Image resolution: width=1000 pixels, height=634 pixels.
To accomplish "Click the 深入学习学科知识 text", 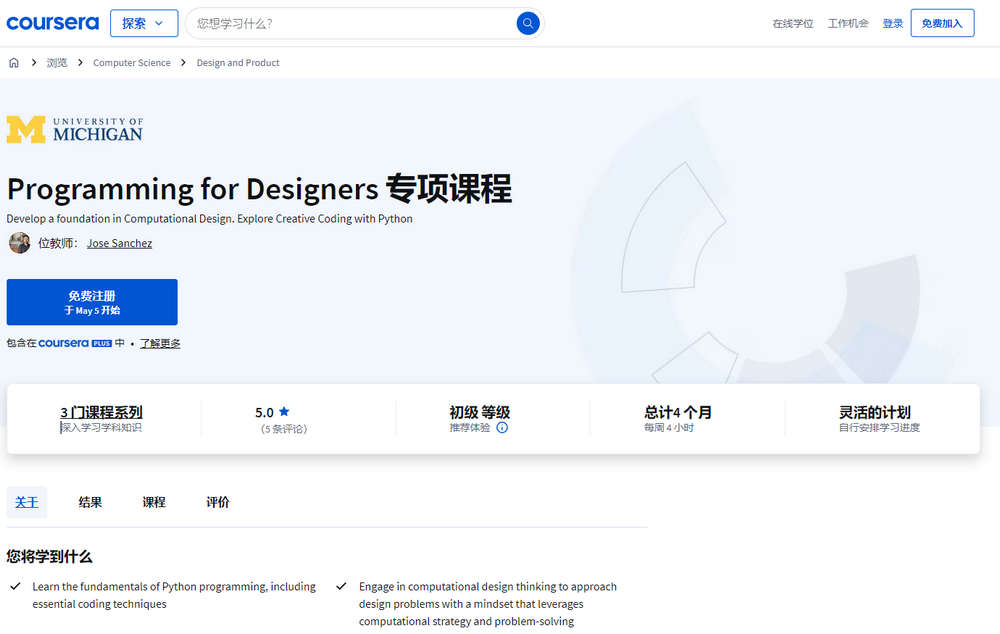I will click(x=101, y=427).
